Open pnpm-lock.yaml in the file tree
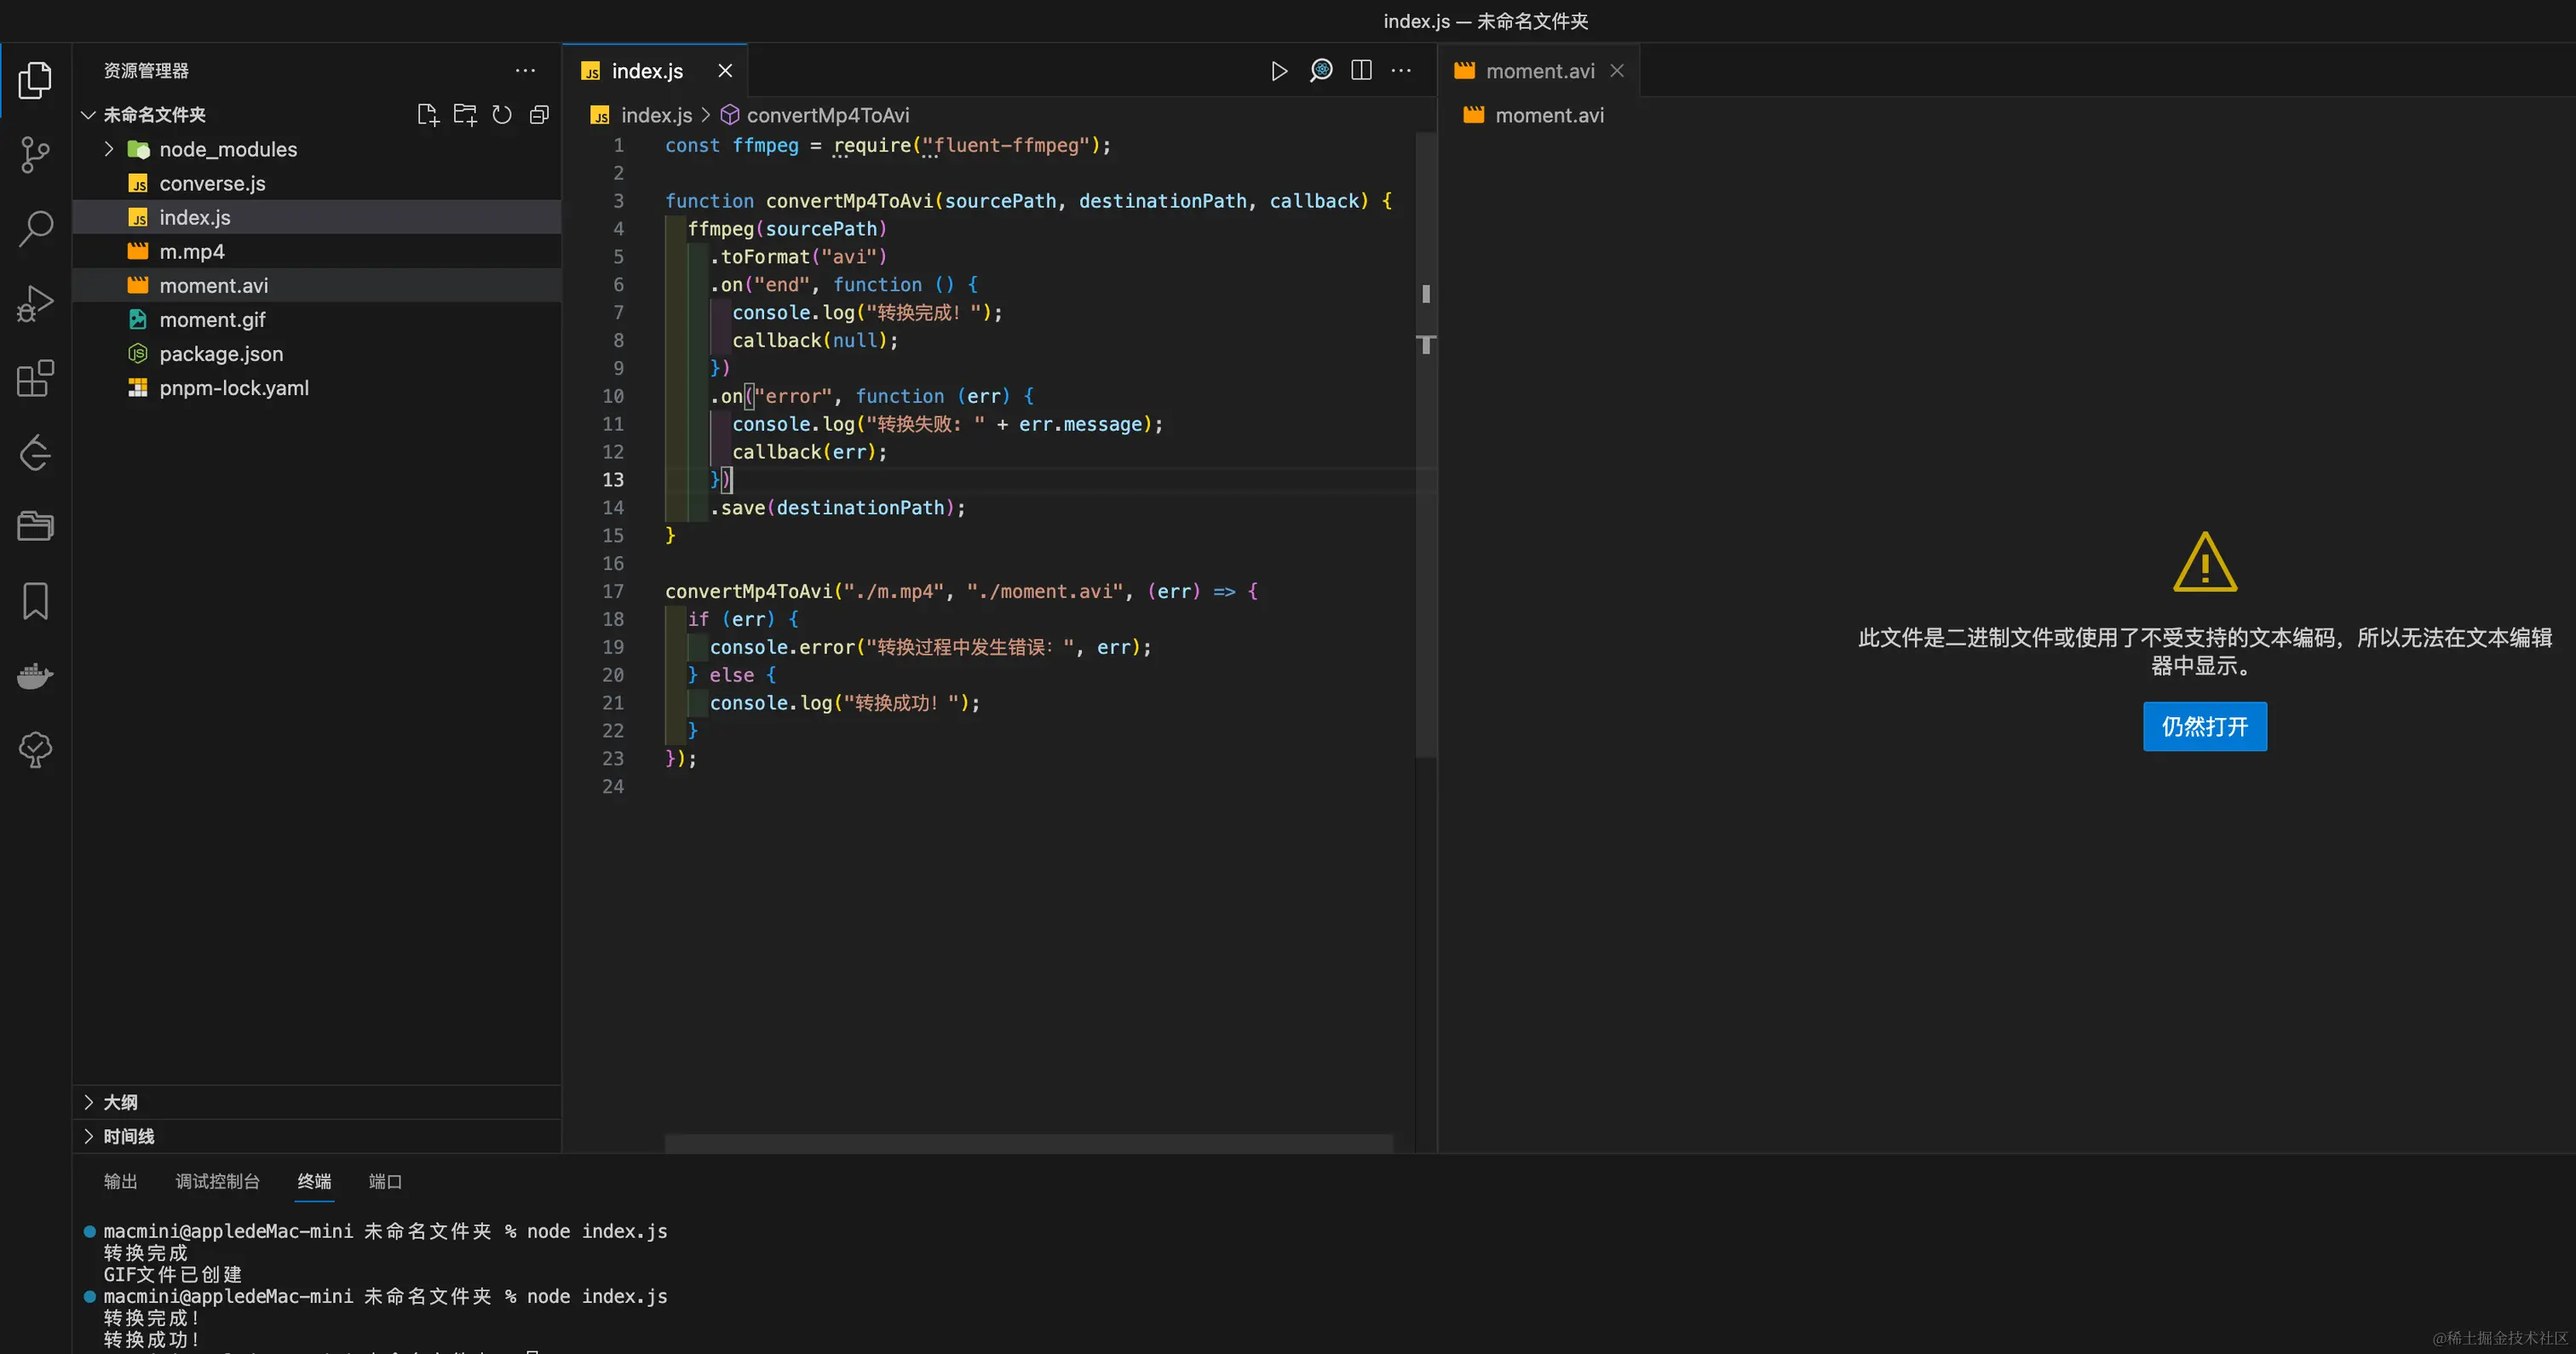 click(x=317, y=387)
